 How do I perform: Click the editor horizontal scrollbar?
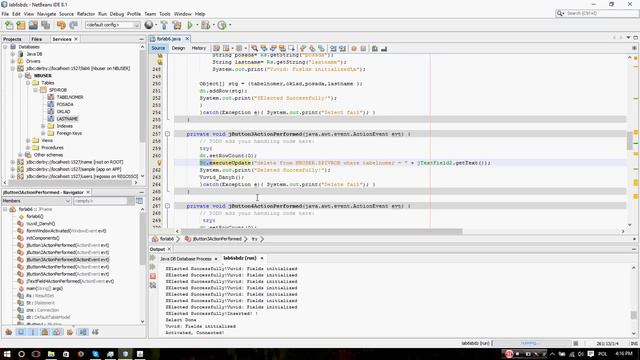point(322,231)
